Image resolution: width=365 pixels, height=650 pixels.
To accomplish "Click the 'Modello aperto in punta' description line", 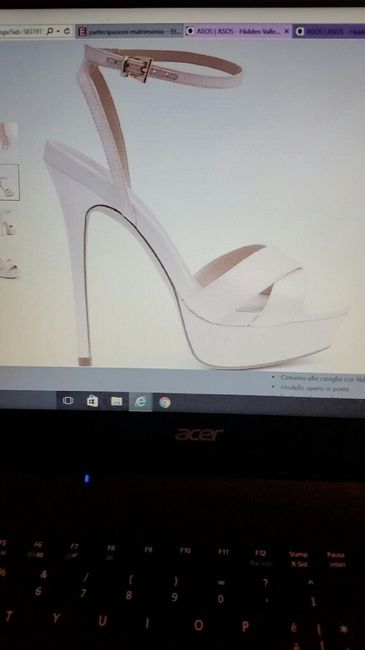I will [314, 388].
